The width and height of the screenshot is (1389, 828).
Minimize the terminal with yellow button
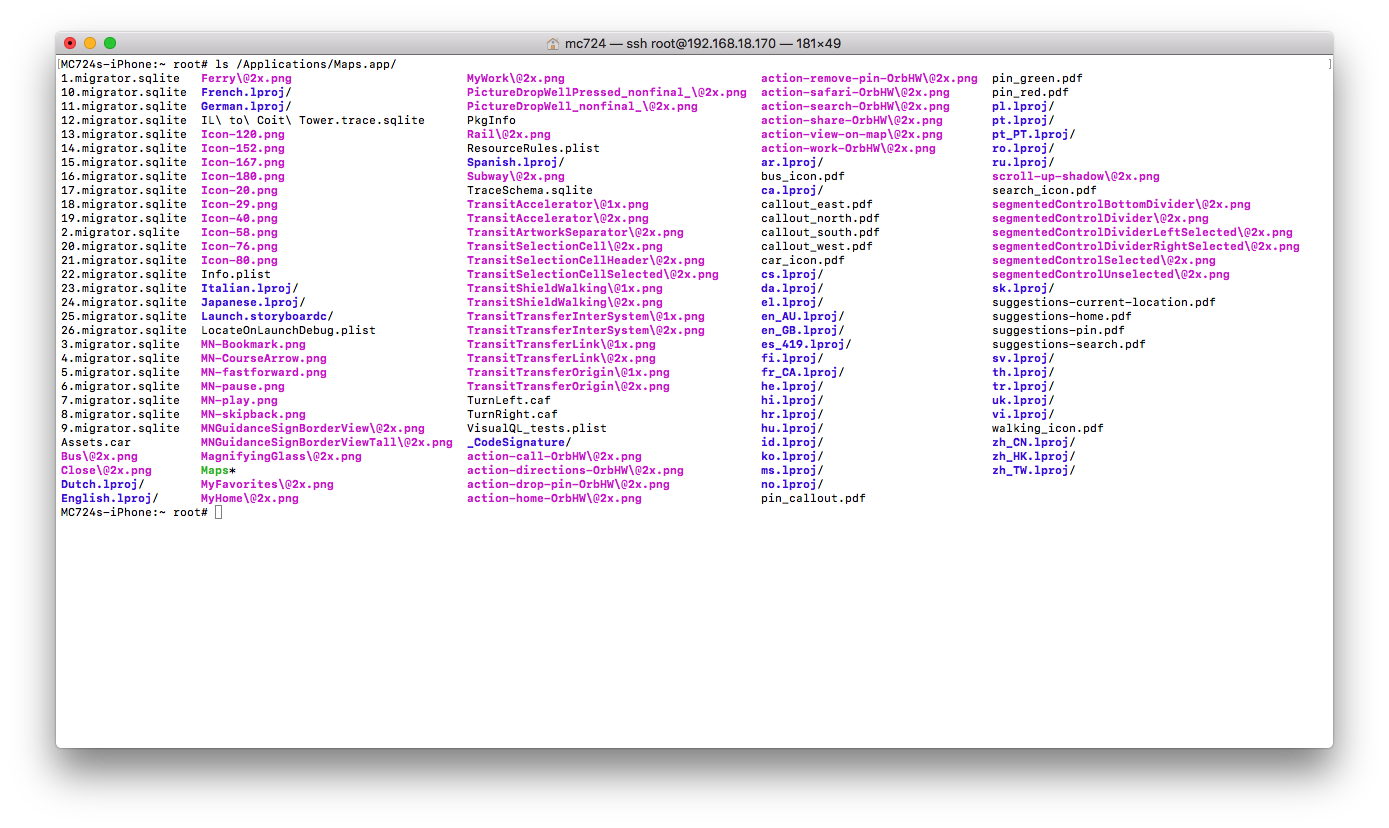coord(90,43)
